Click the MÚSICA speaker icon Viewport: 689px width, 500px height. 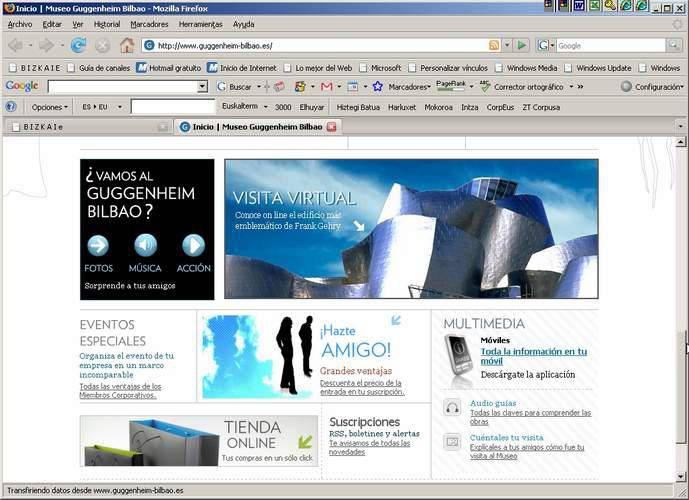[145, 245]
